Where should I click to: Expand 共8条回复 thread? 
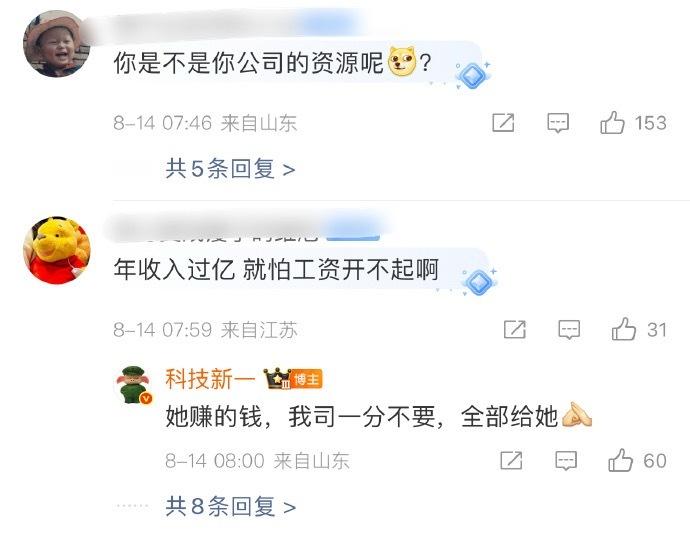click(x=230, y=507)
